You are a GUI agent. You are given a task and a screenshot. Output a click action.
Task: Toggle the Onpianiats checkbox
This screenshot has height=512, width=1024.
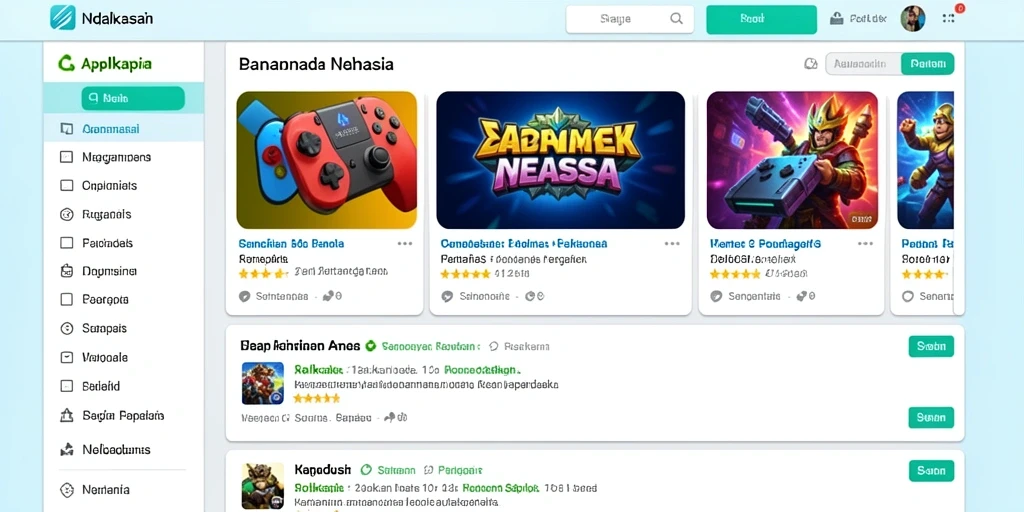(x=66, y=185)
